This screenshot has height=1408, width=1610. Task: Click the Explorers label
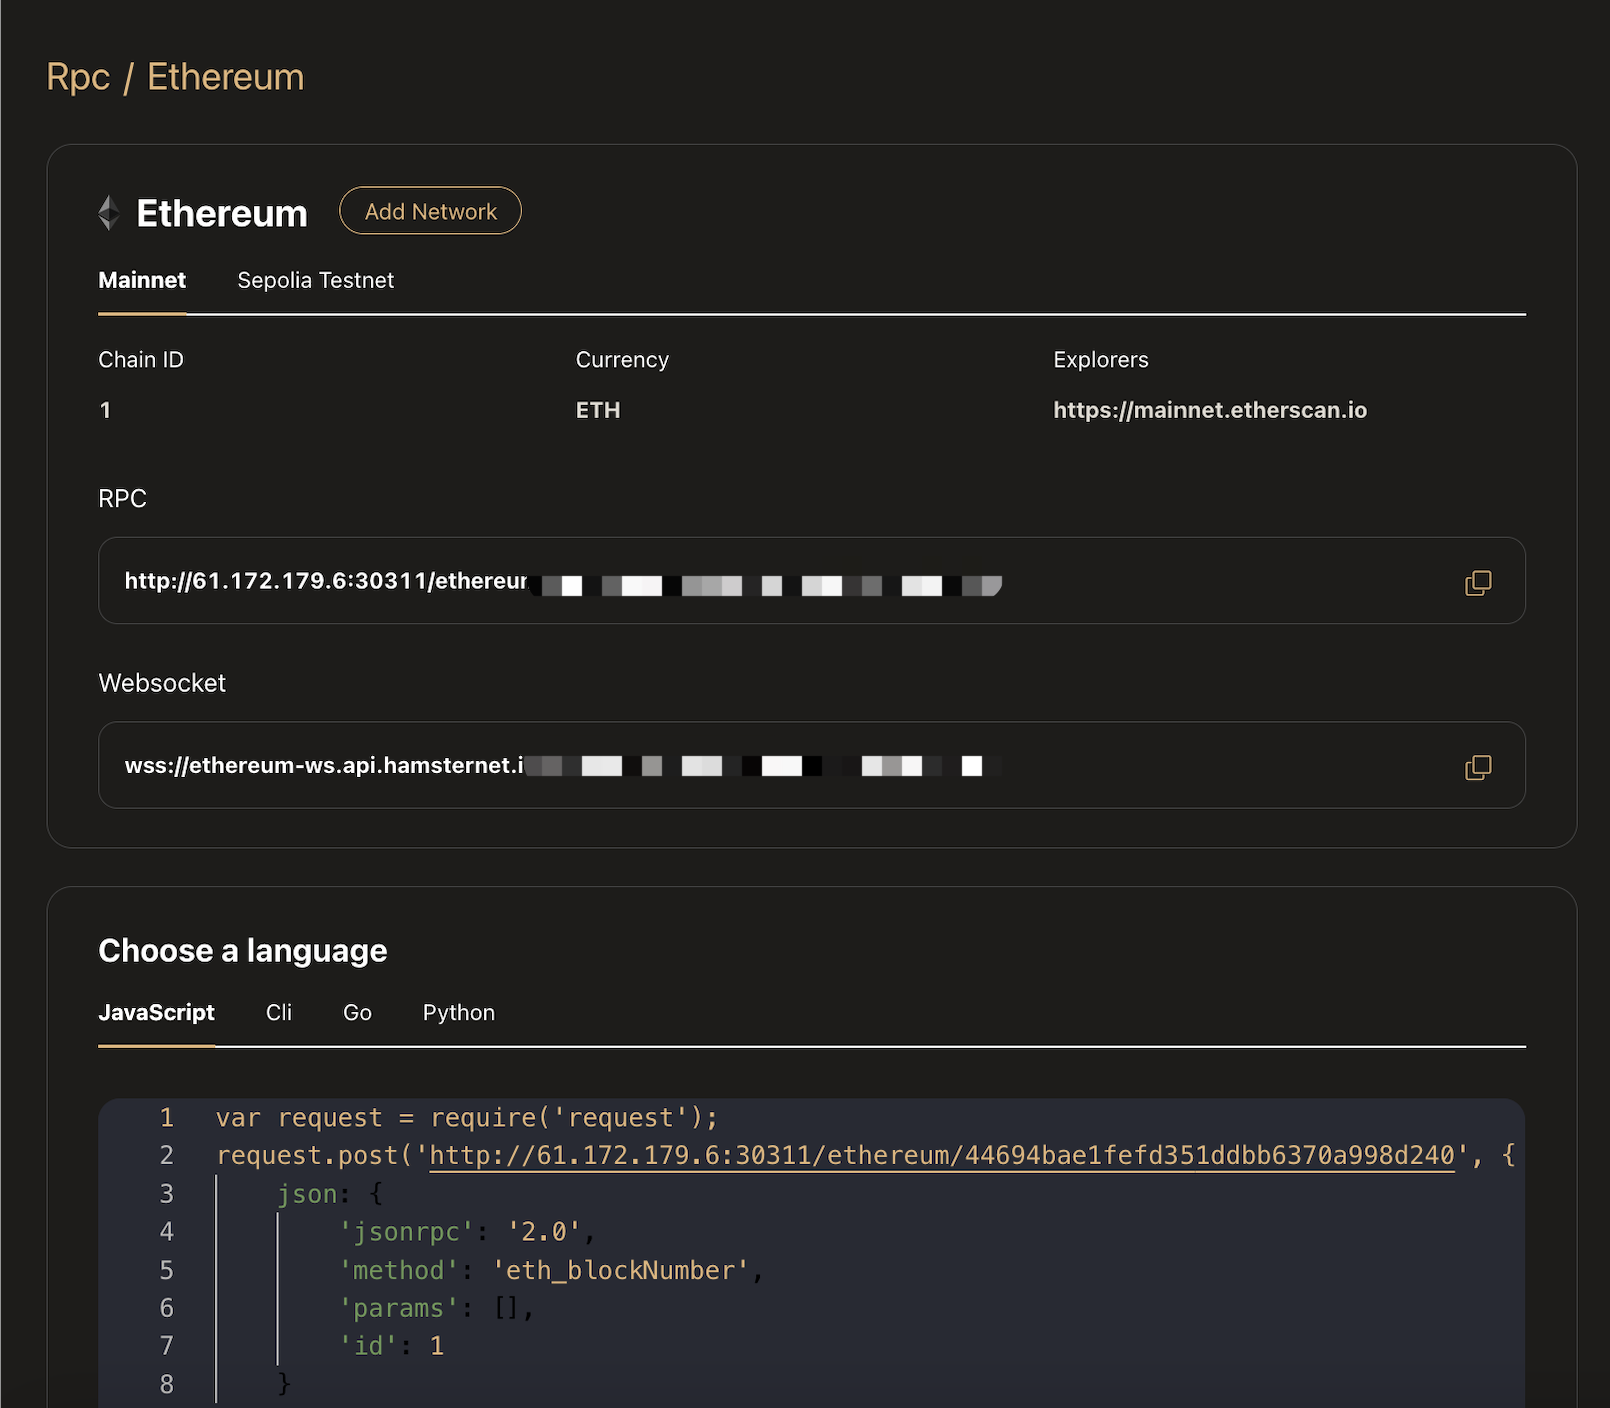(1101, 360)
